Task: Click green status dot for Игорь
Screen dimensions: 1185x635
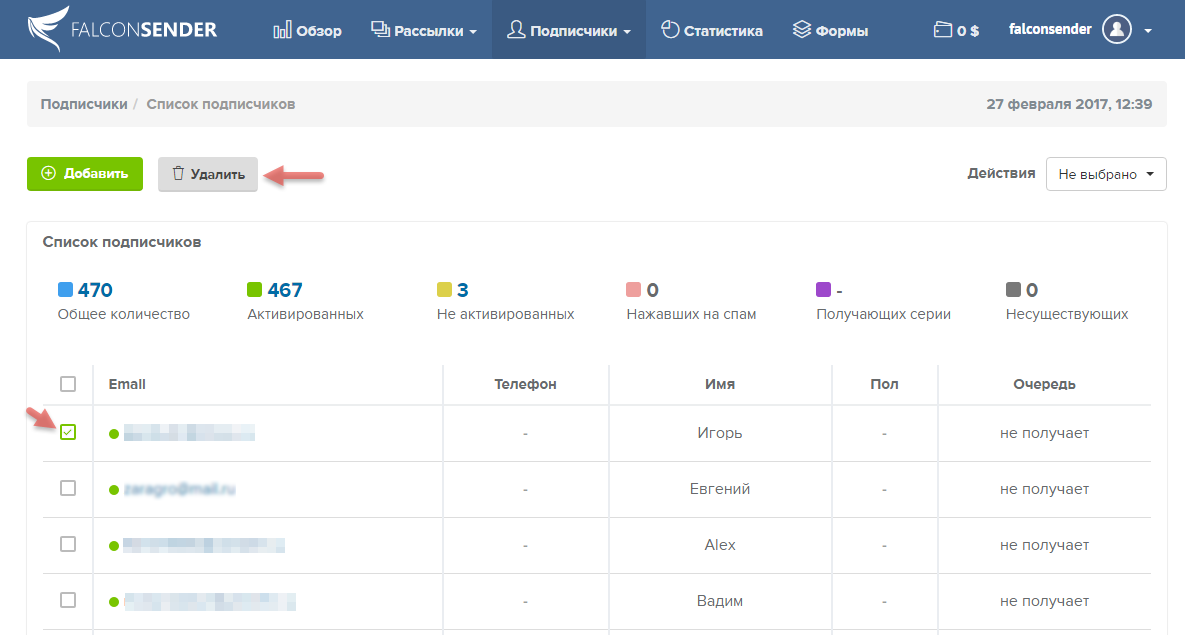Action: [x=114, y=434]
